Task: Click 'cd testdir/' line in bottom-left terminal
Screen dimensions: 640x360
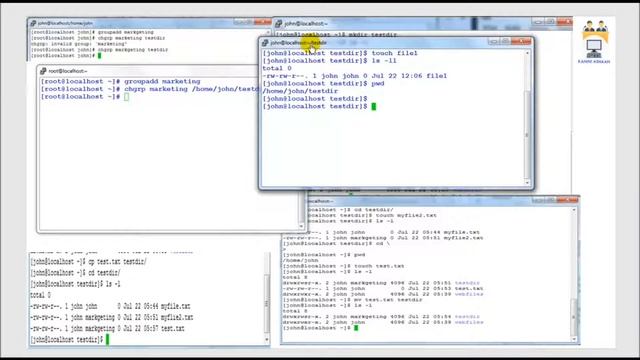Action: tap(75, 273)
